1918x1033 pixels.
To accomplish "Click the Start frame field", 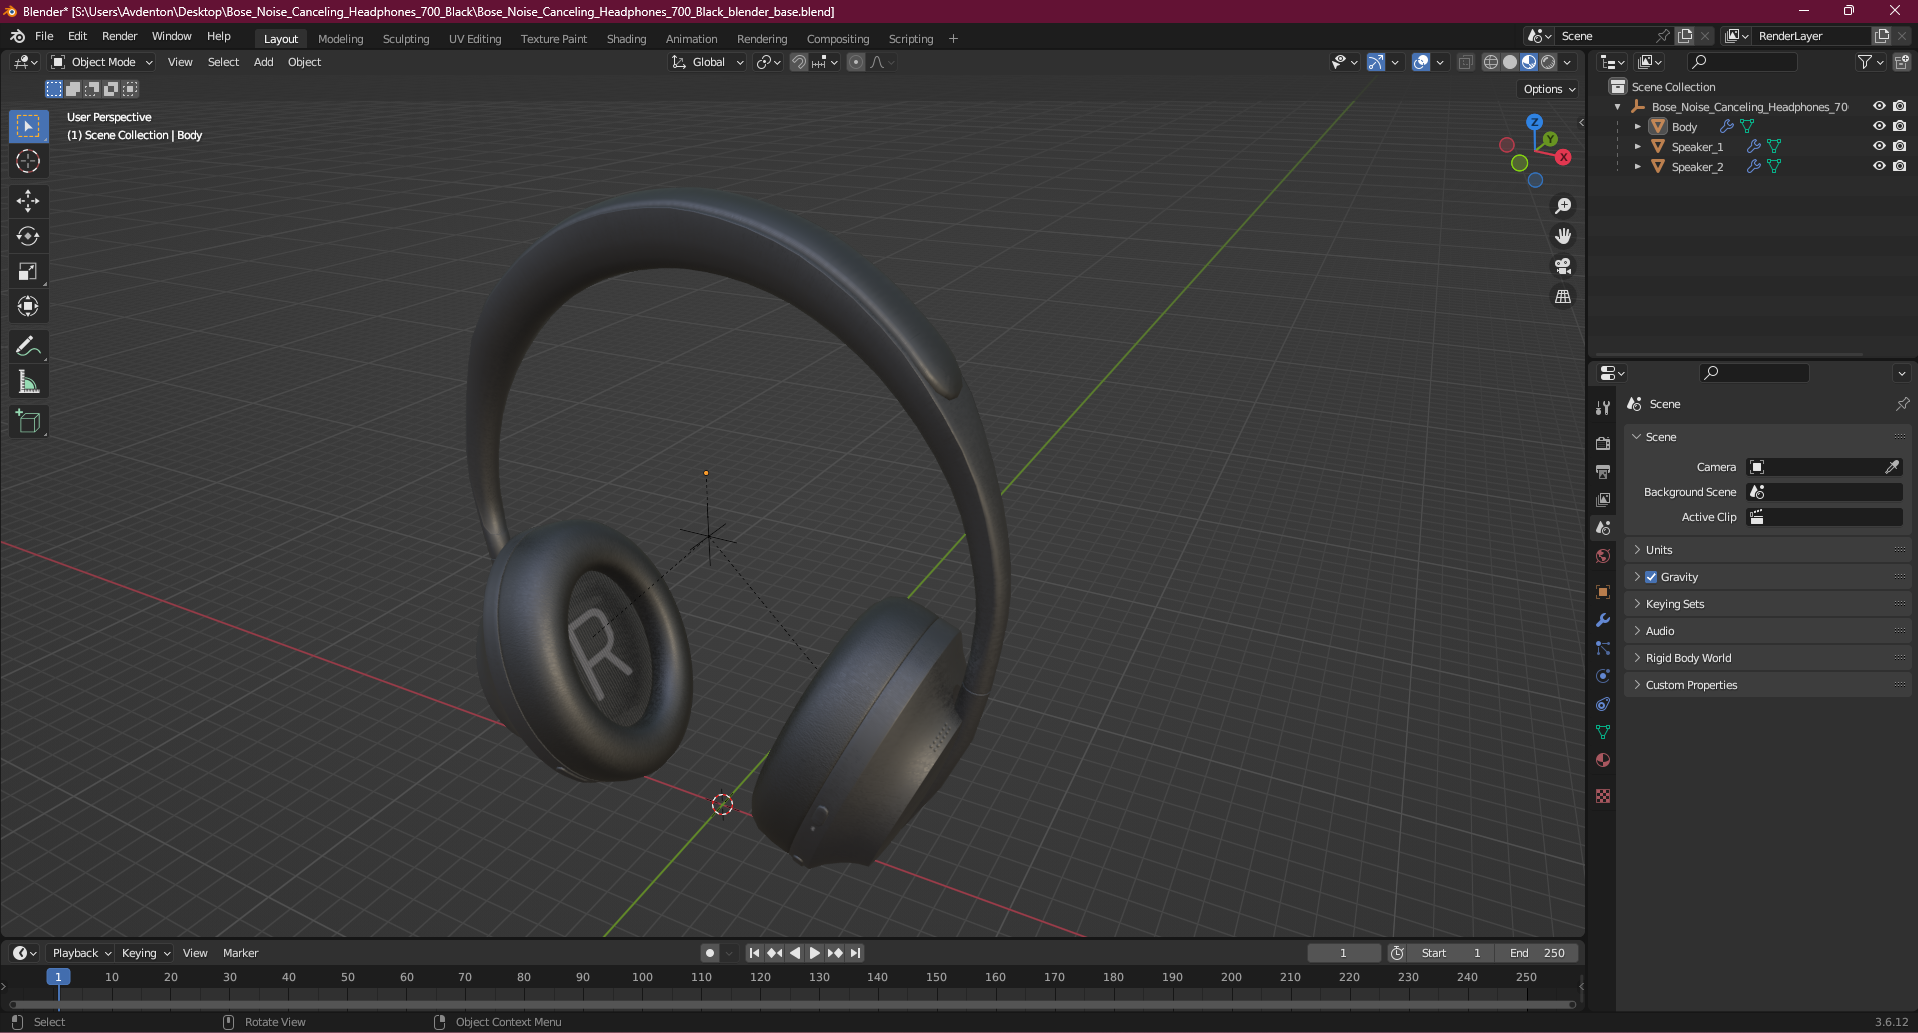I will [x=1452, y=953].
